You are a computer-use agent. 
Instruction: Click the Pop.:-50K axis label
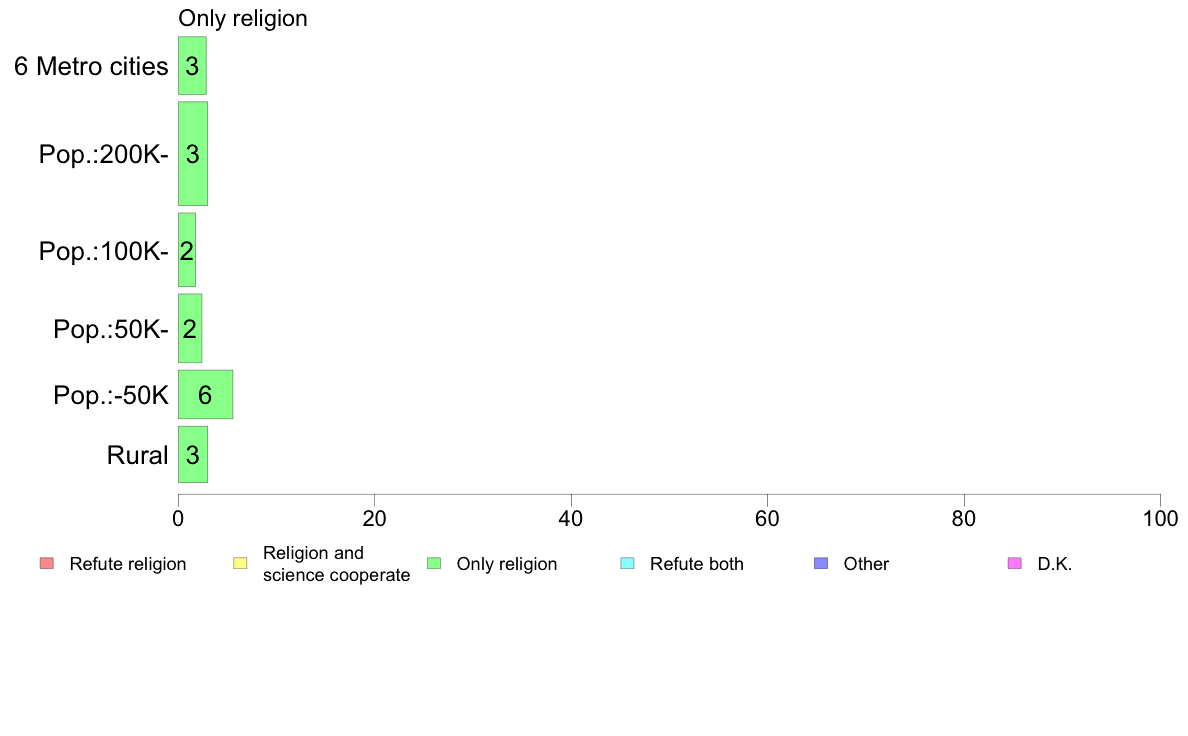point(111,396)
